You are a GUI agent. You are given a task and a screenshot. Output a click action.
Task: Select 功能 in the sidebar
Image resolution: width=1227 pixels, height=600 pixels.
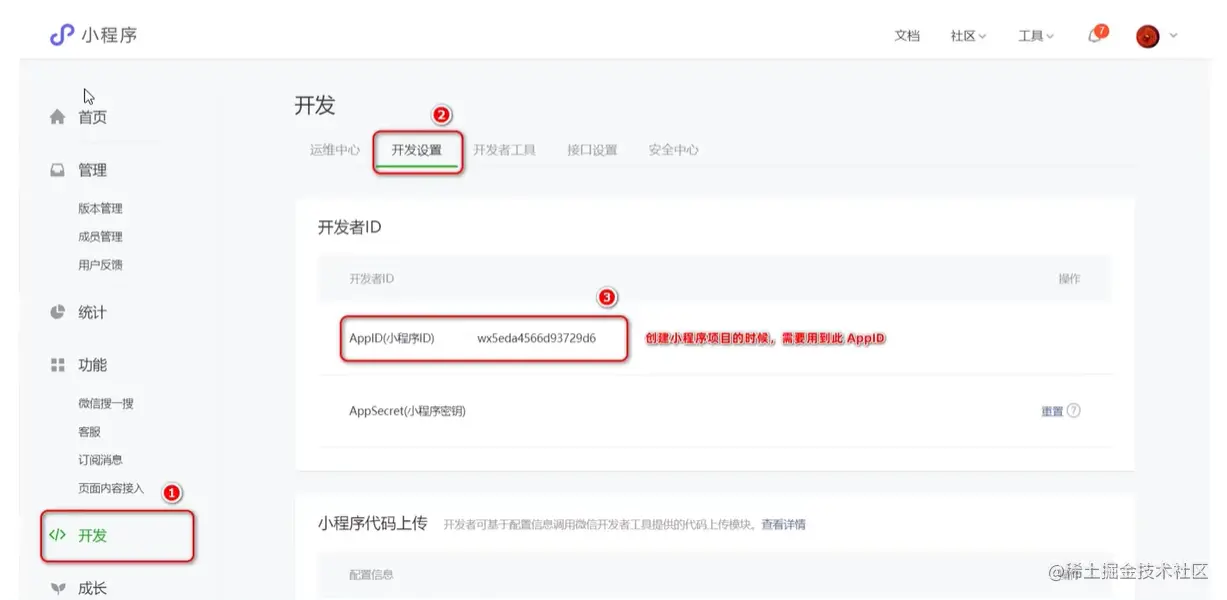[93, 365]
